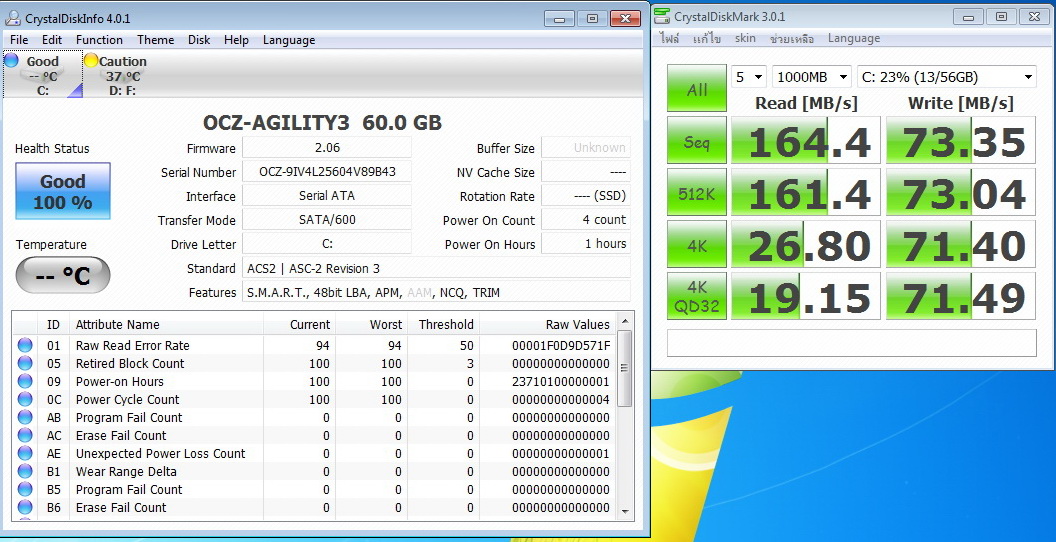1056x542 pixels.
Task: Click status orb for Wear Range Delta
Action: tap(25, 471)
